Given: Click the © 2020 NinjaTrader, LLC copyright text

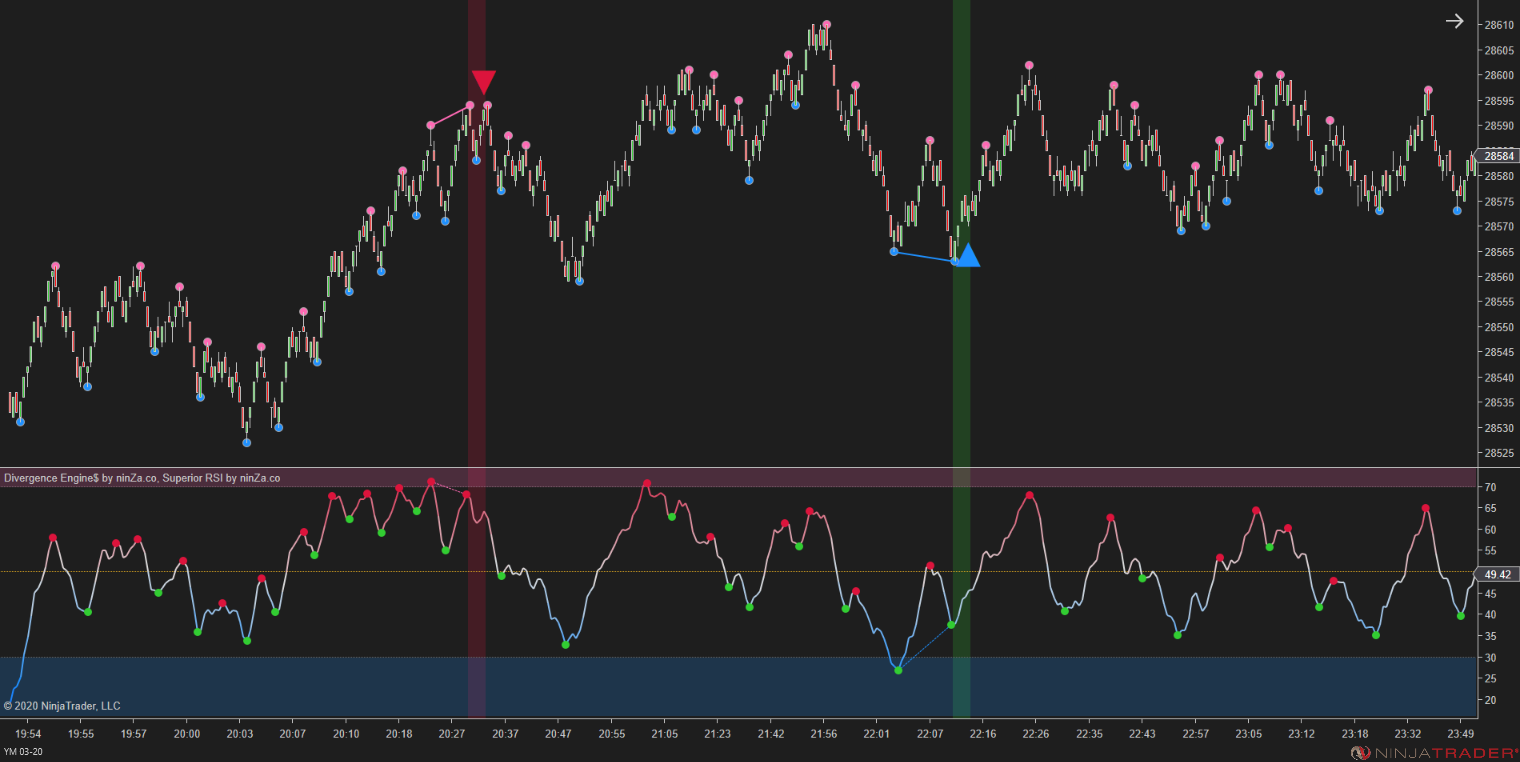Looking at the screenshot, I should click(62, 706).
